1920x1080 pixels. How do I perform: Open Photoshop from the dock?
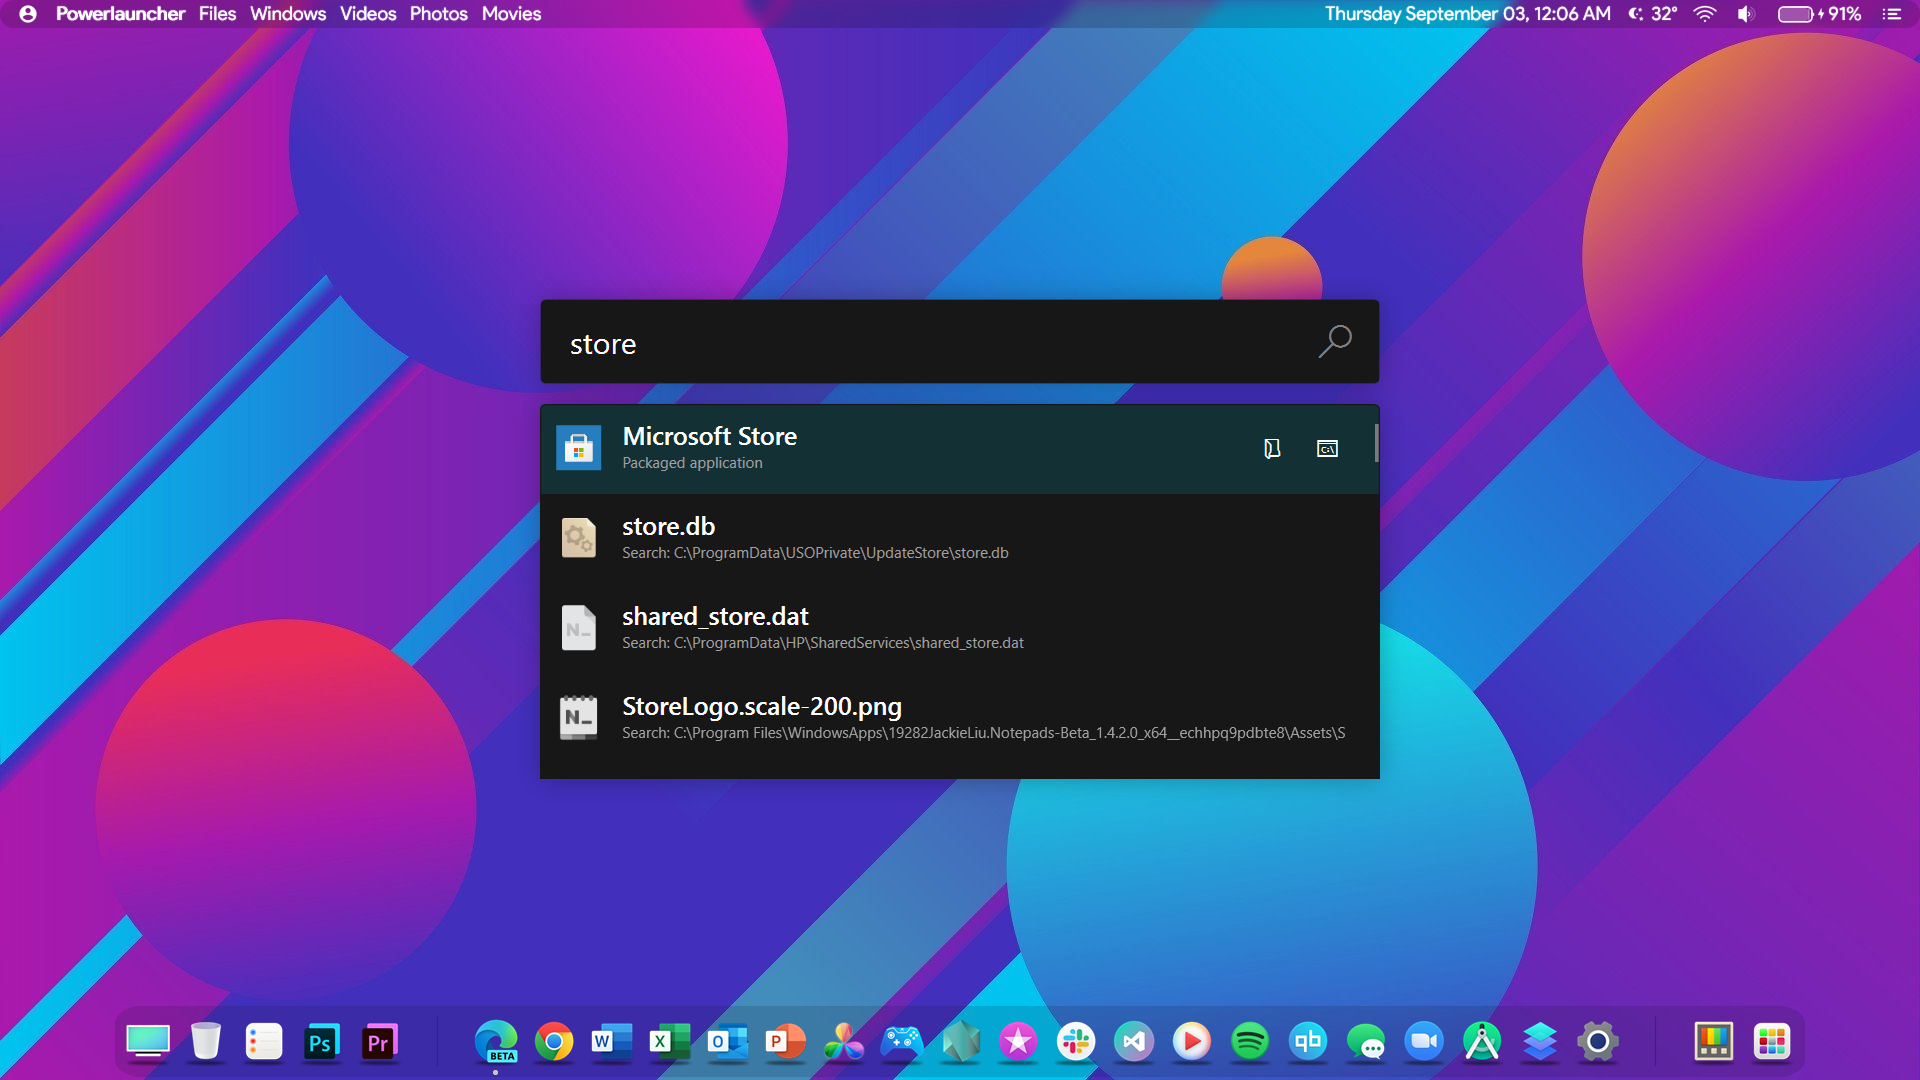click(321, 1041)
